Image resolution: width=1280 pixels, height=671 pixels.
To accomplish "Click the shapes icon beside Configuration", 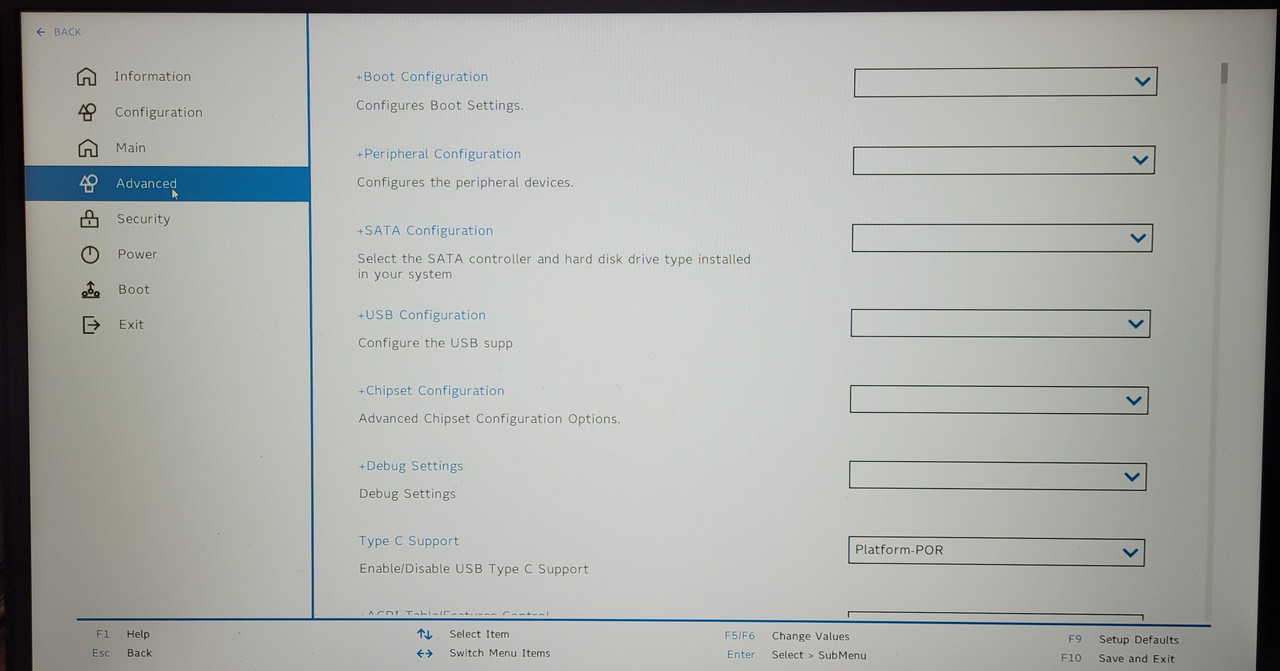I will (88, 112).
